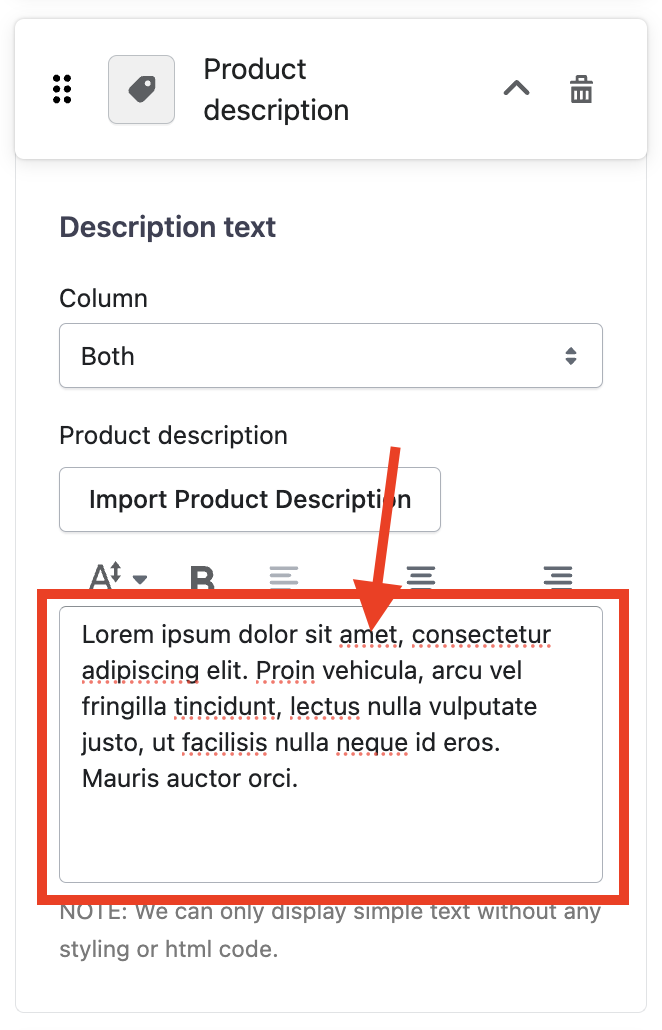Image resolution: width=662 pixels, height=1030 pixels.
Task: Open the Column dropdown showing Both
Action: click(330, 356)
